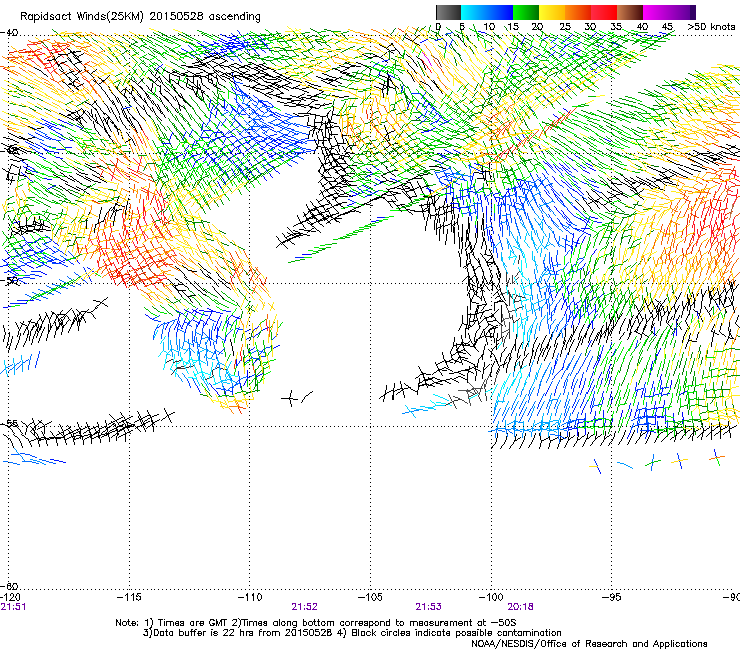Screen dimensions: 740x650
Task: Click the '-55' latitude axis label
Action: [x=9, y=423]
